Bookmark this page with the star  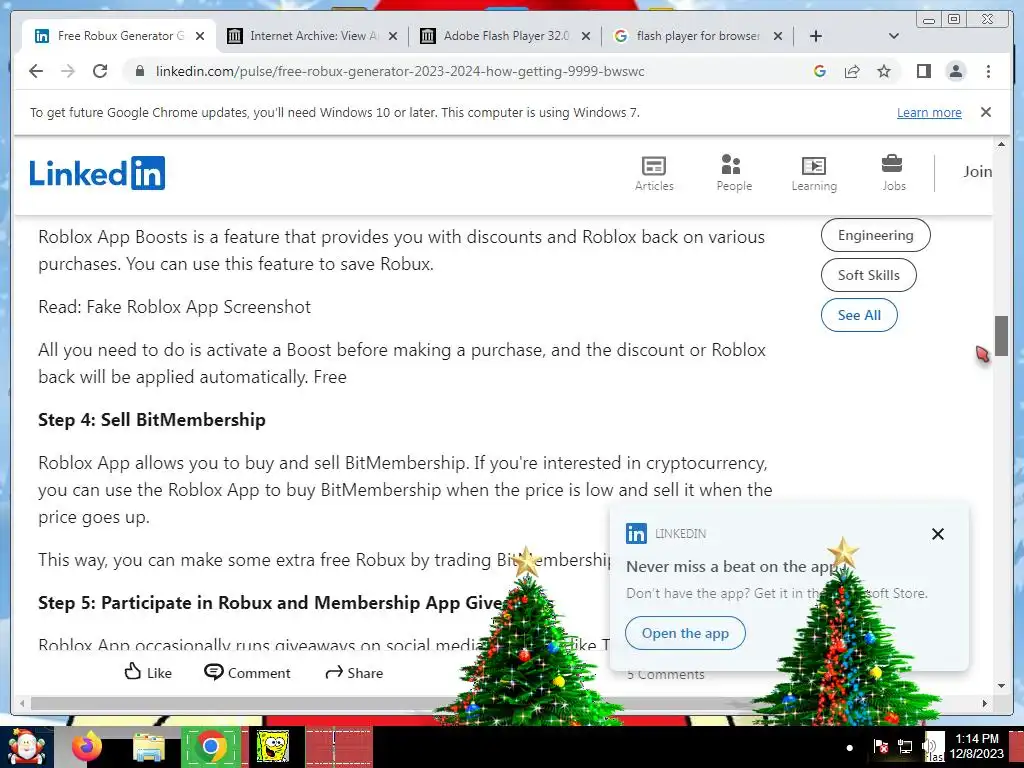click(x=884, y=71)
